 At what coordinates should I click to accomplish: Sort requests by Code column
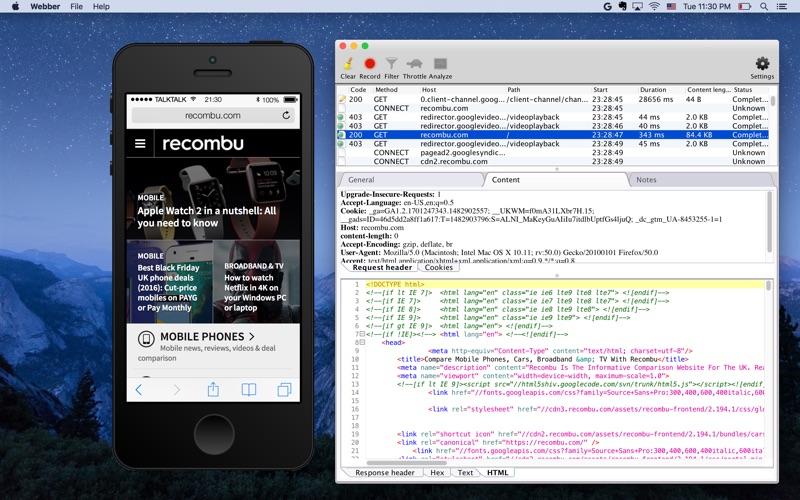[x=359, y=89]
